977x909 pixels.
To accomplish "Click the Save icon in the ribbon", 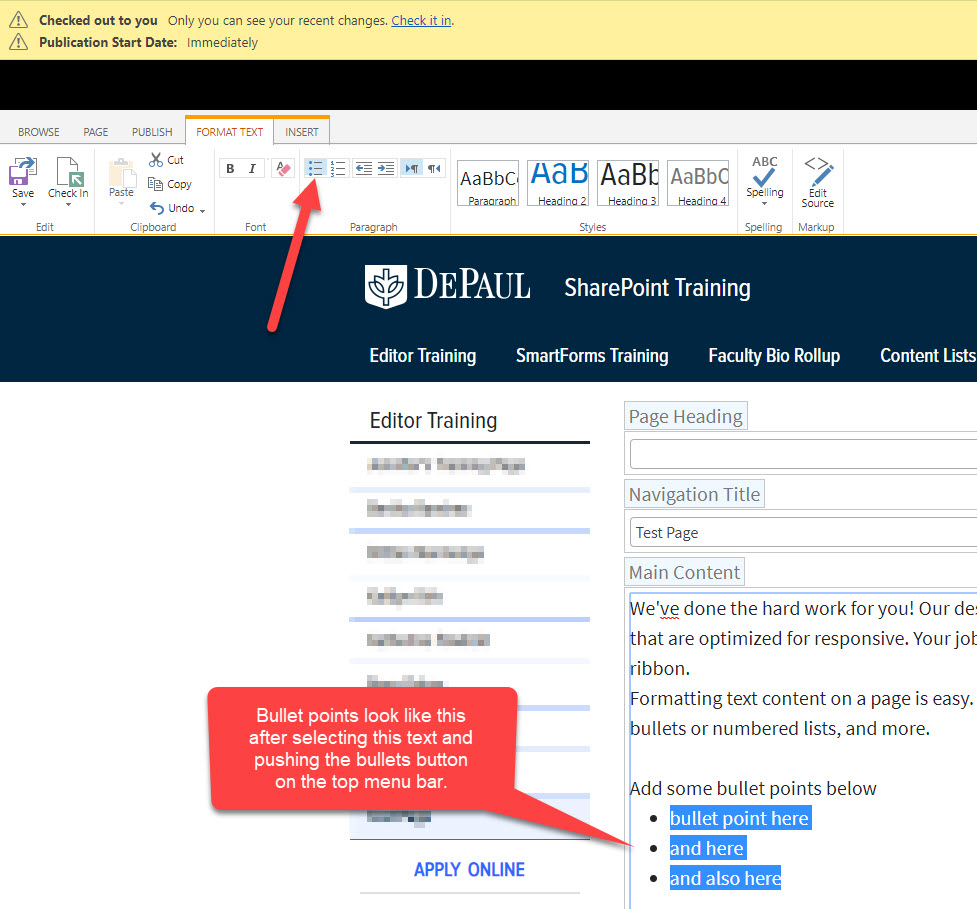I will click(x=22, y=171).
